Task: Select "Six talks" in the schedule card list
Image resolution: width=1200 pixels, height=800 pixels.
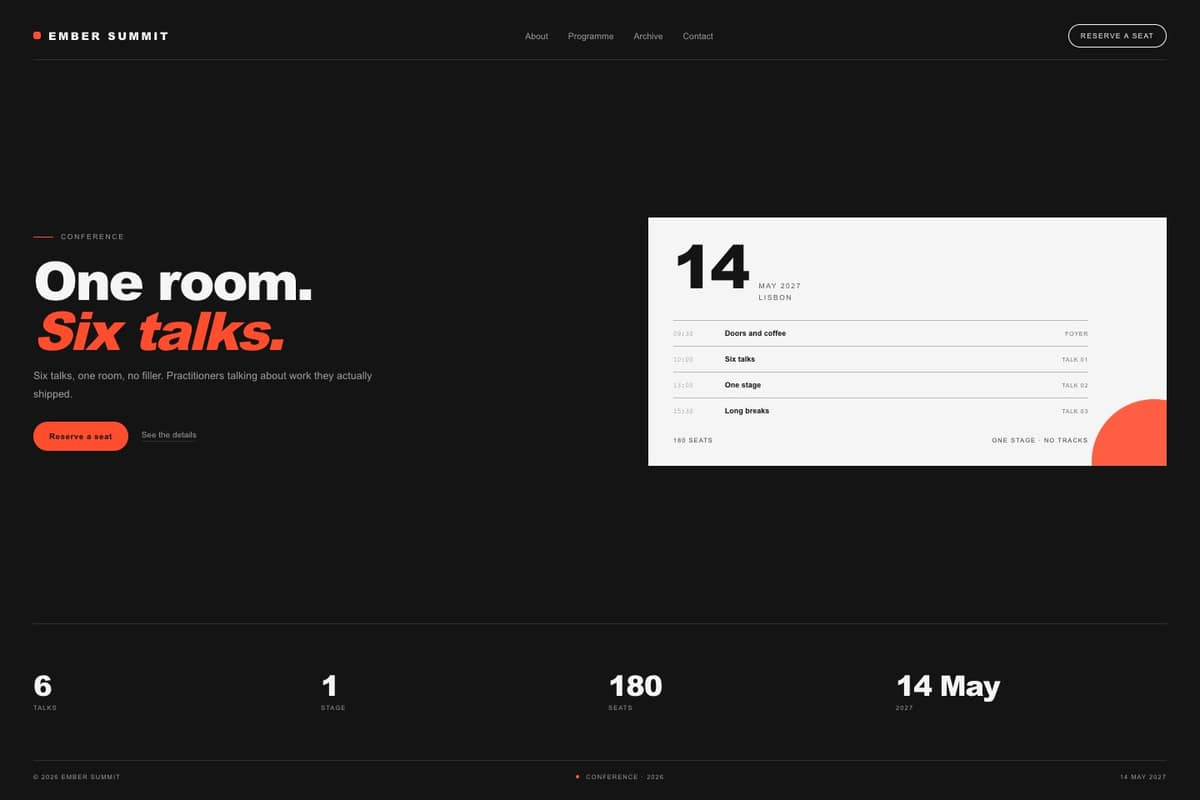Action: 740,359
